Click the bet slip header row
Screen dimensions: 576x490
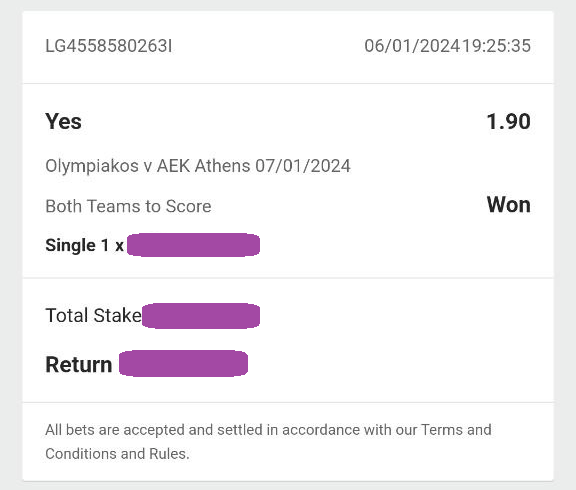pyautogui.click(x=288, y=47)
